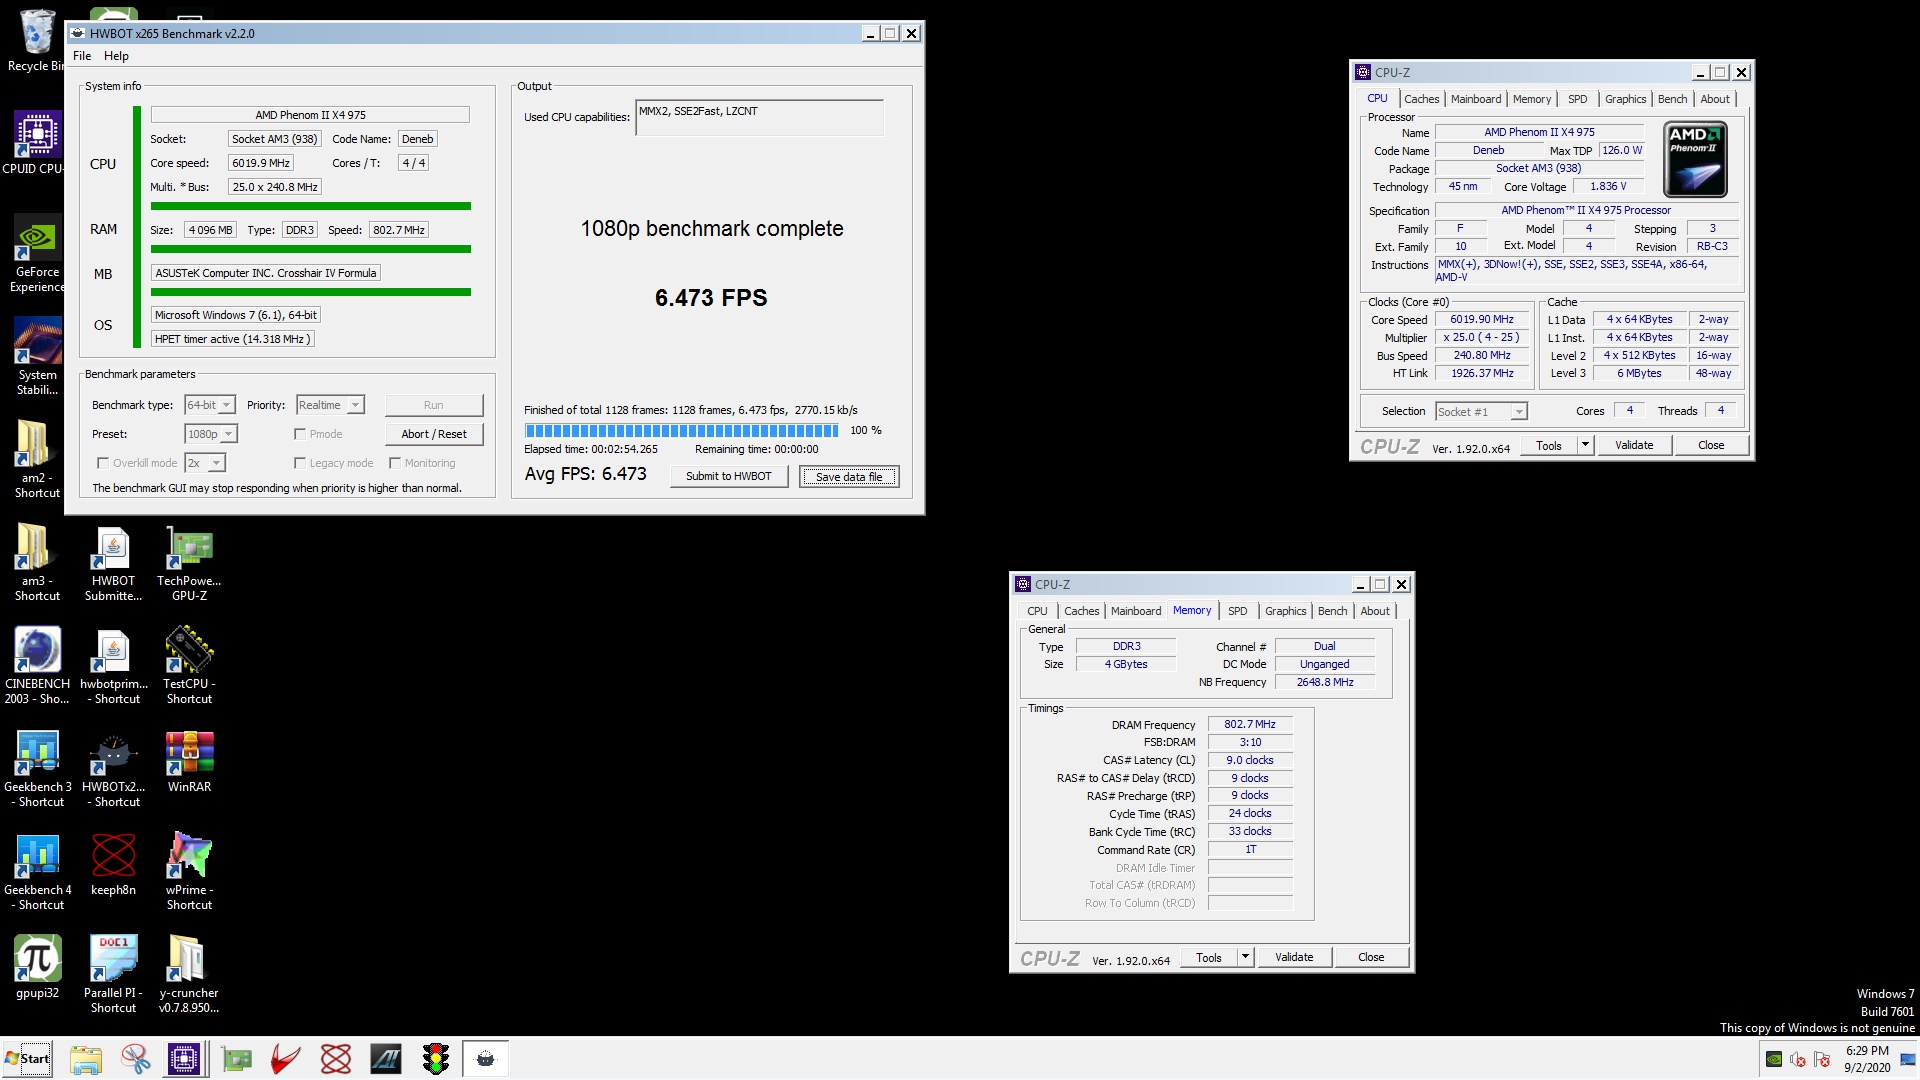This screenshot has height=1080, width=1920.
Task: Open HWBOT Submitter desktop icon
Action: click(x=113, y=562)
